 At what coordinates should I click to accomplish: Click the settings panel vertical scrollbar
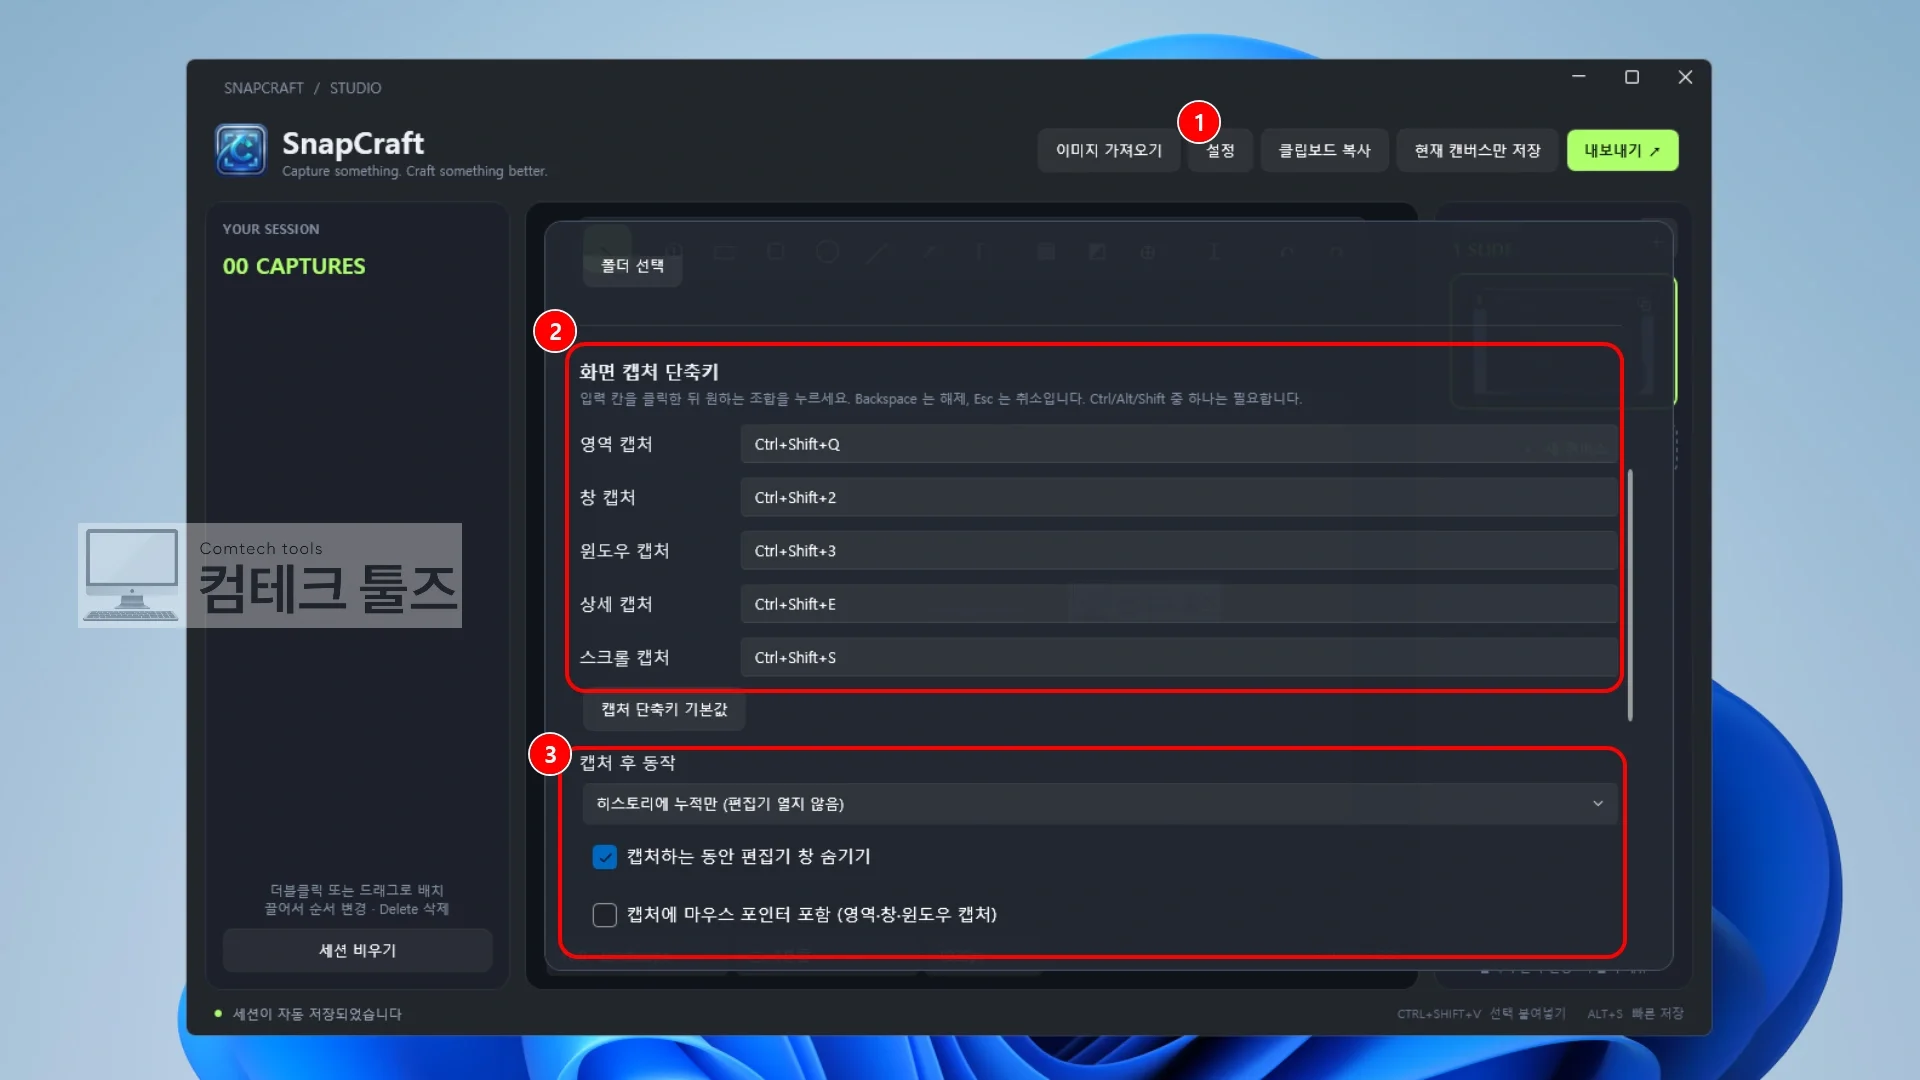point(1630,595)
